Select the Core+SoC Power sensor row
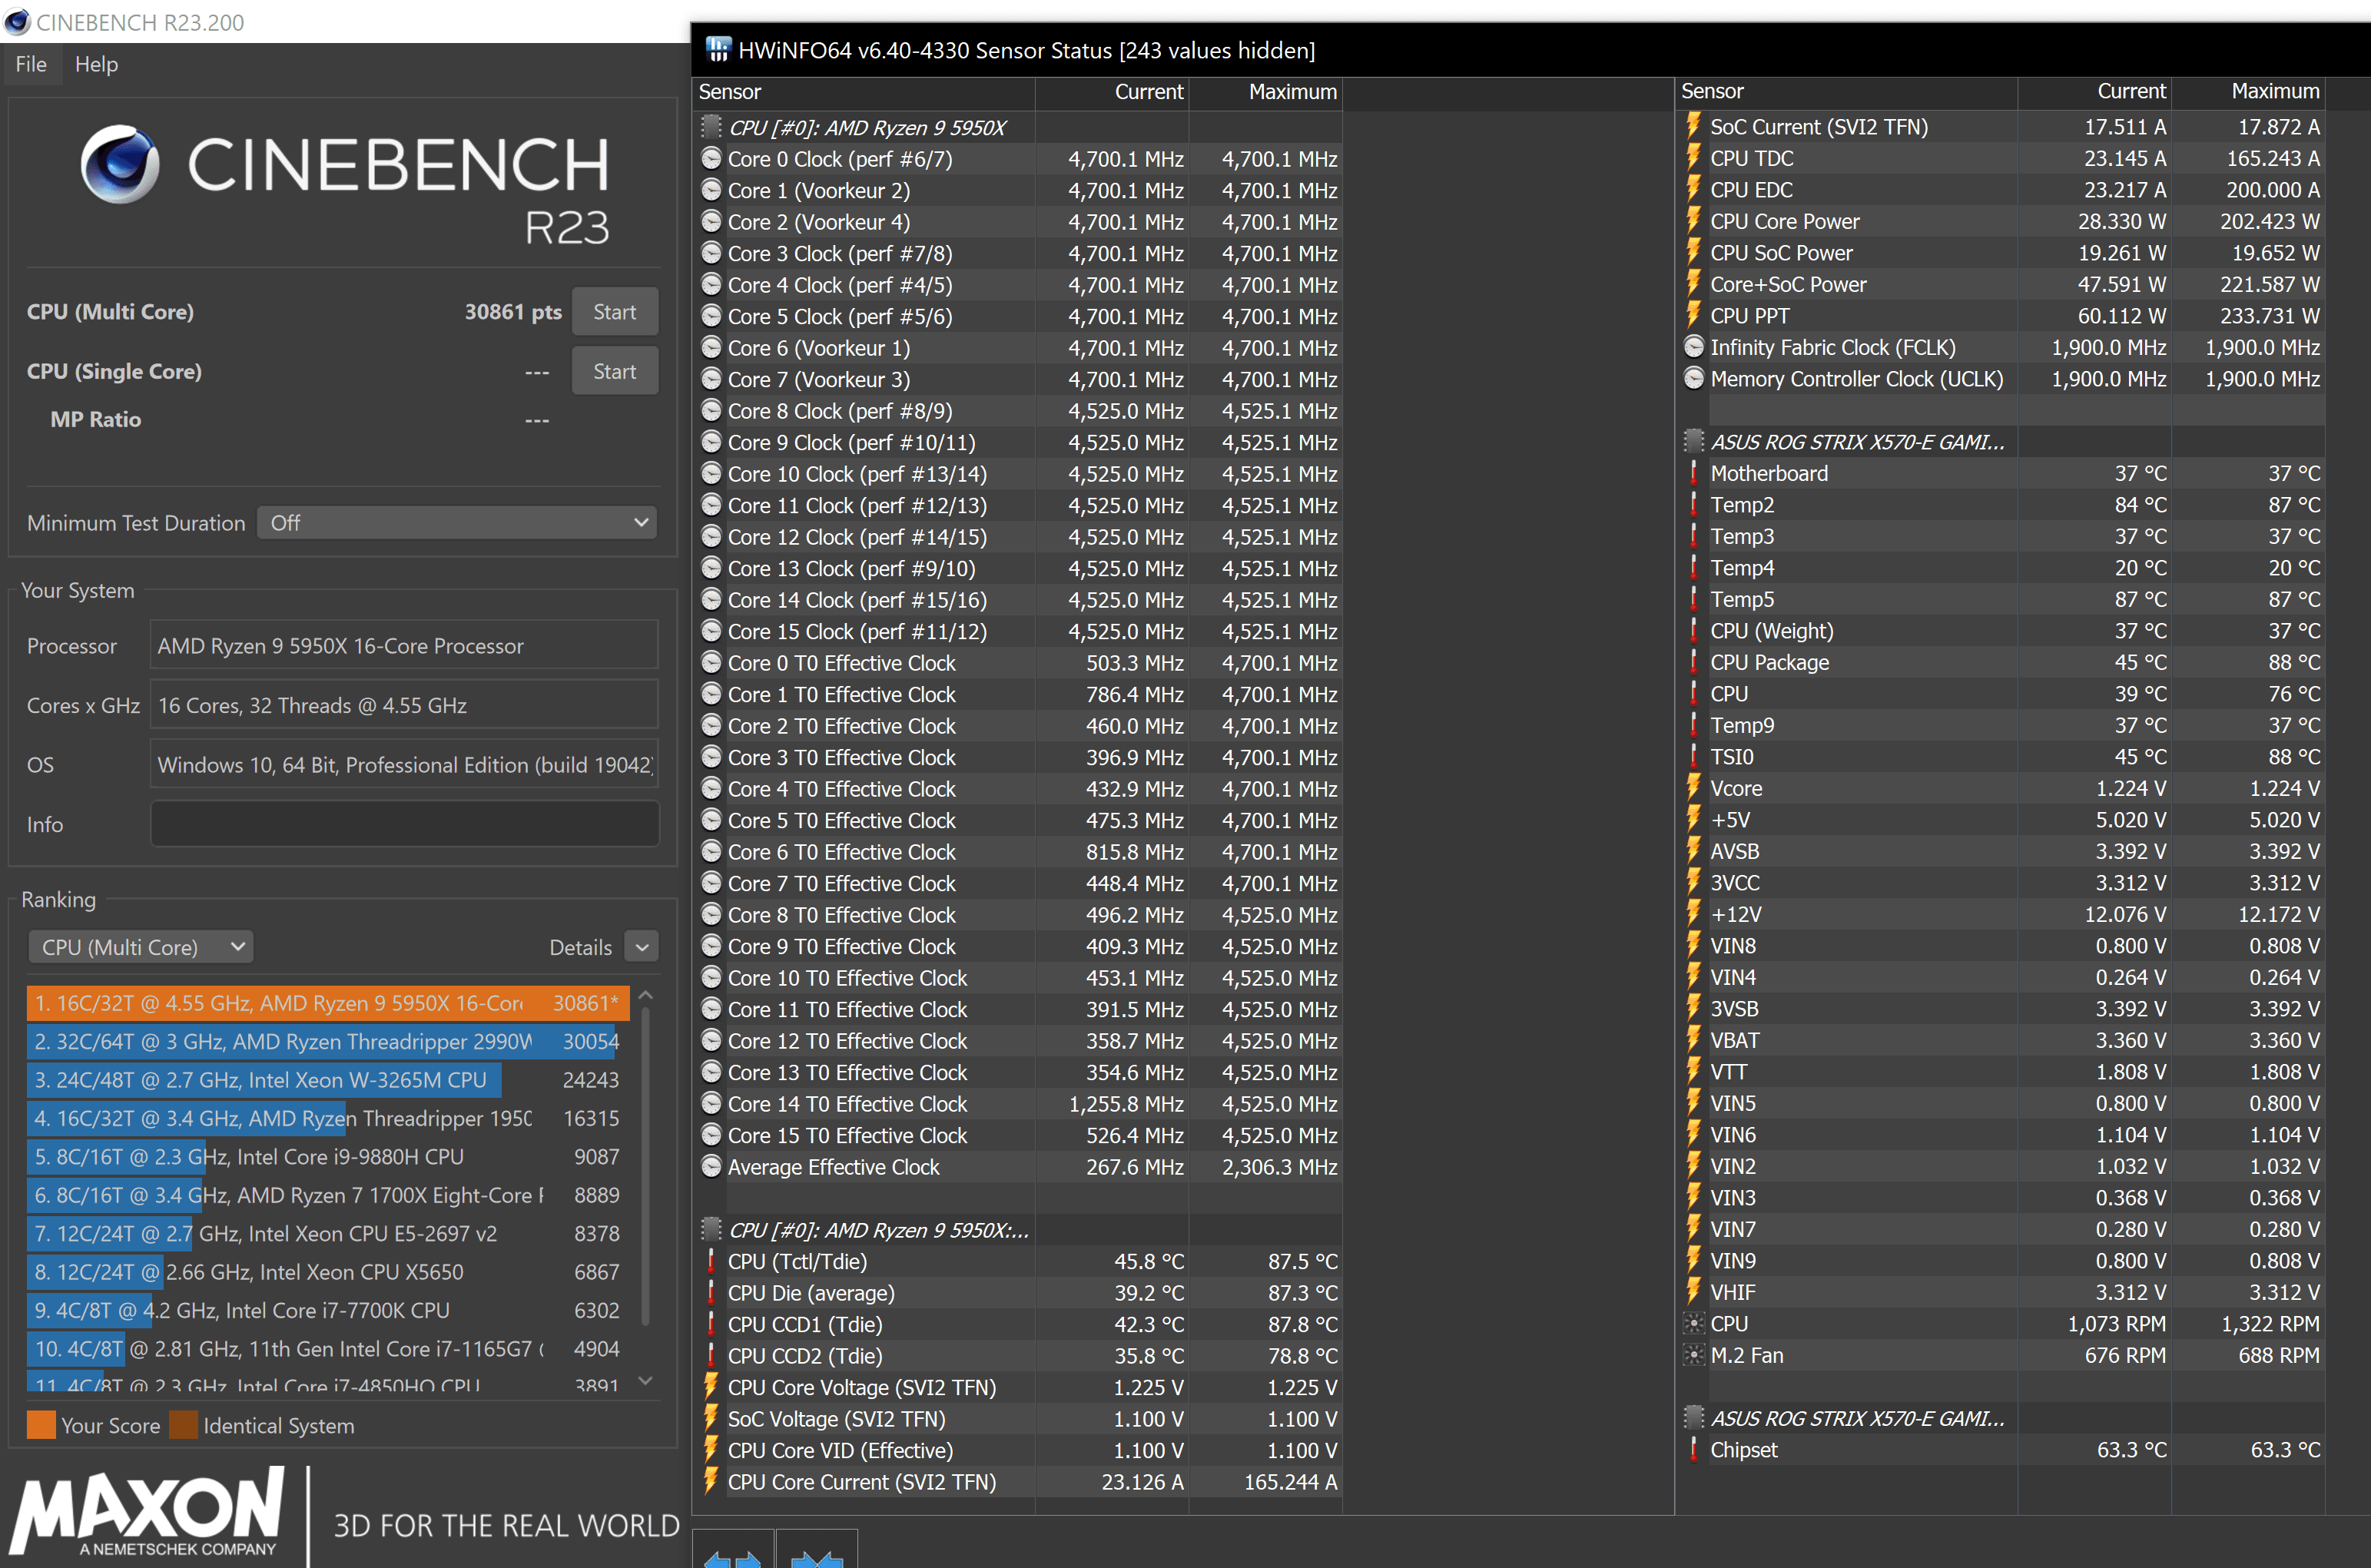The image size is (2371, 1568). click(2000, 284)
